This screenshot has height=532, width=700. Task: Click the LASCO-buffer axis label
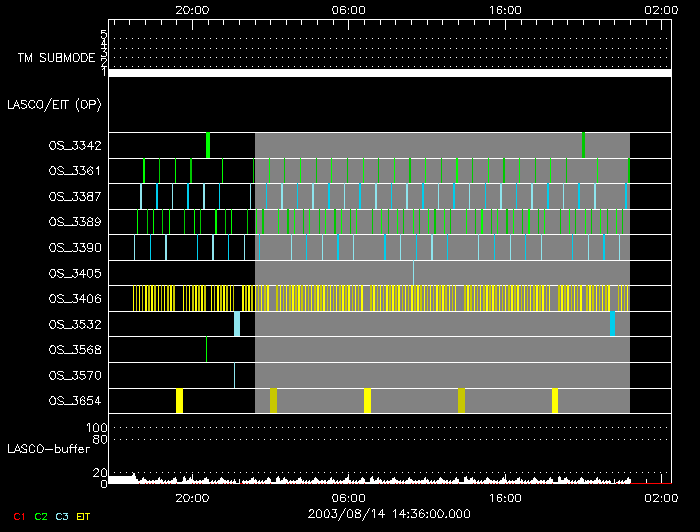[x=47, y=448]
